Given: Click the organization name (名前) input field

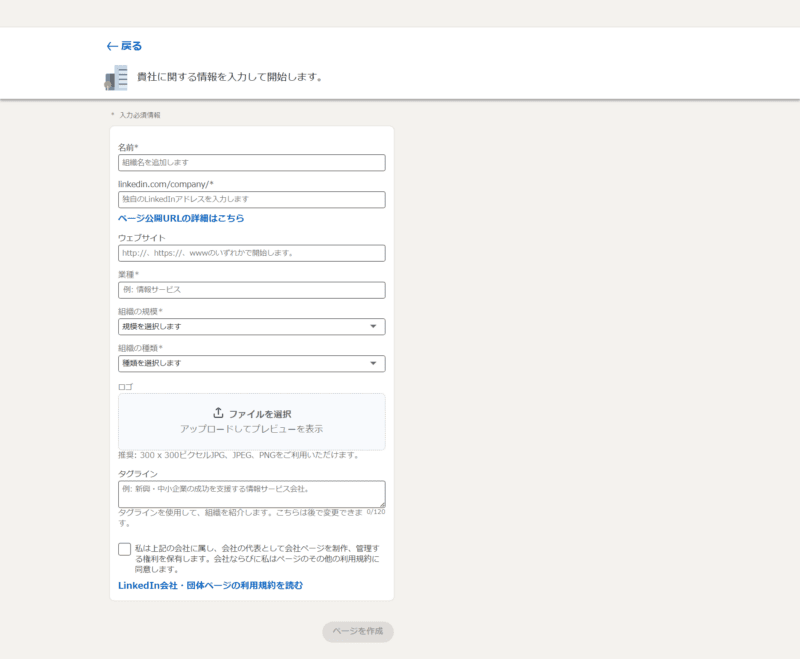Looking at the screenshot, I should 252,163.
